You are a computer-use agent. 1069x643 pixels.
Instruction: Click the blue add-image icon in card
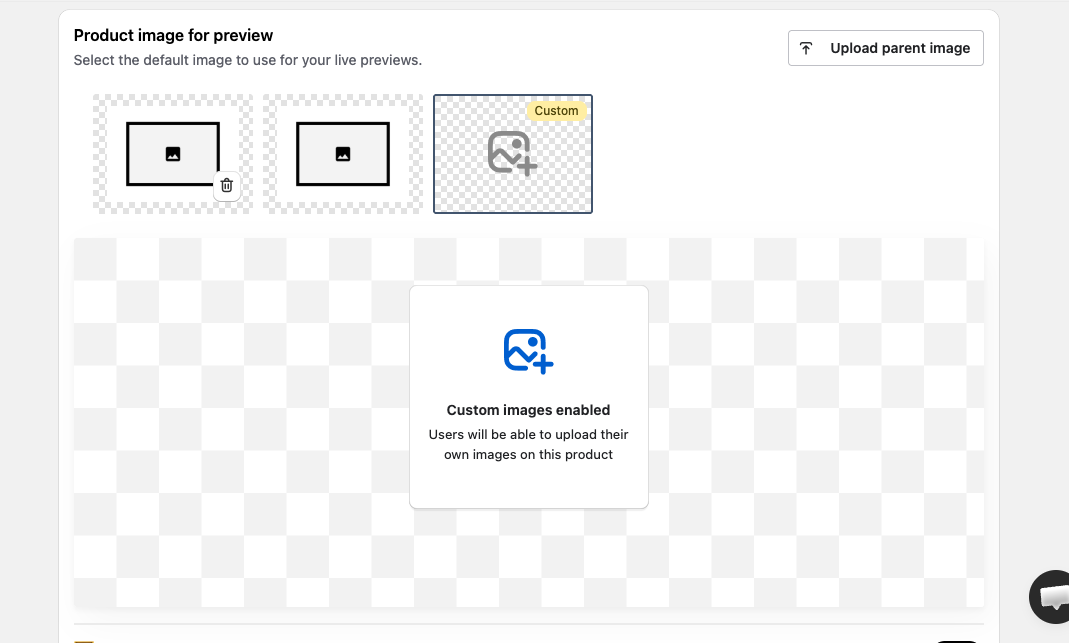528,351
